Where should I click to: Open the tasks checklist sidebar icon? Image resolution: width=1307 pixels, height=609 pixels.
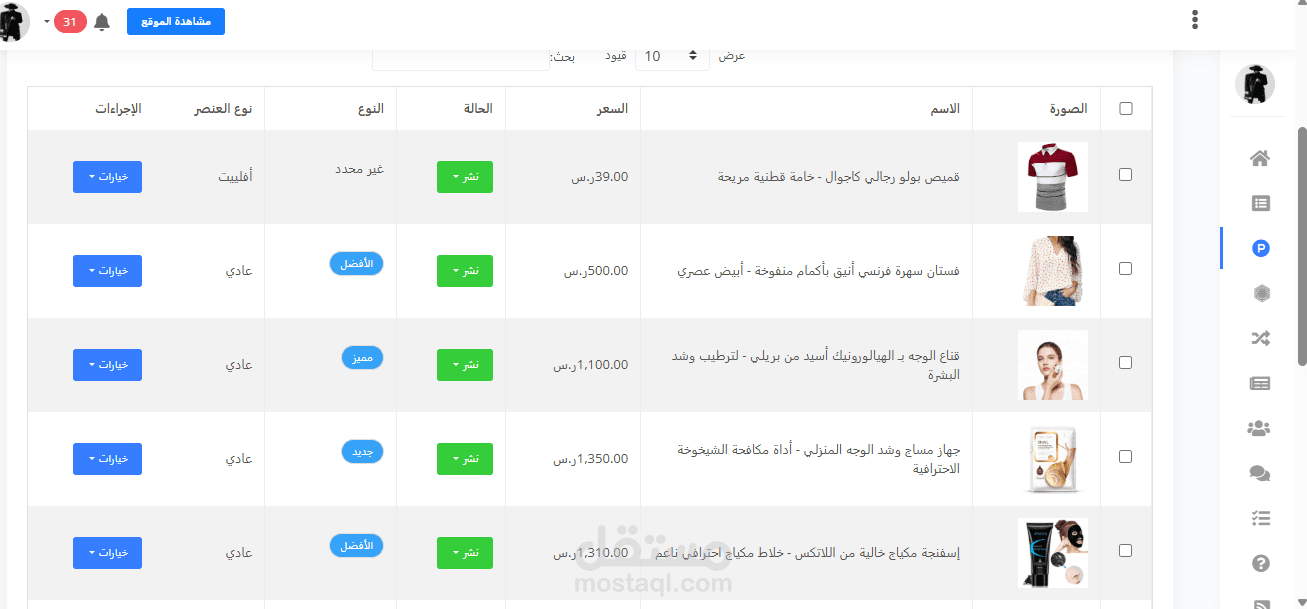click(x=1260, y=518)
